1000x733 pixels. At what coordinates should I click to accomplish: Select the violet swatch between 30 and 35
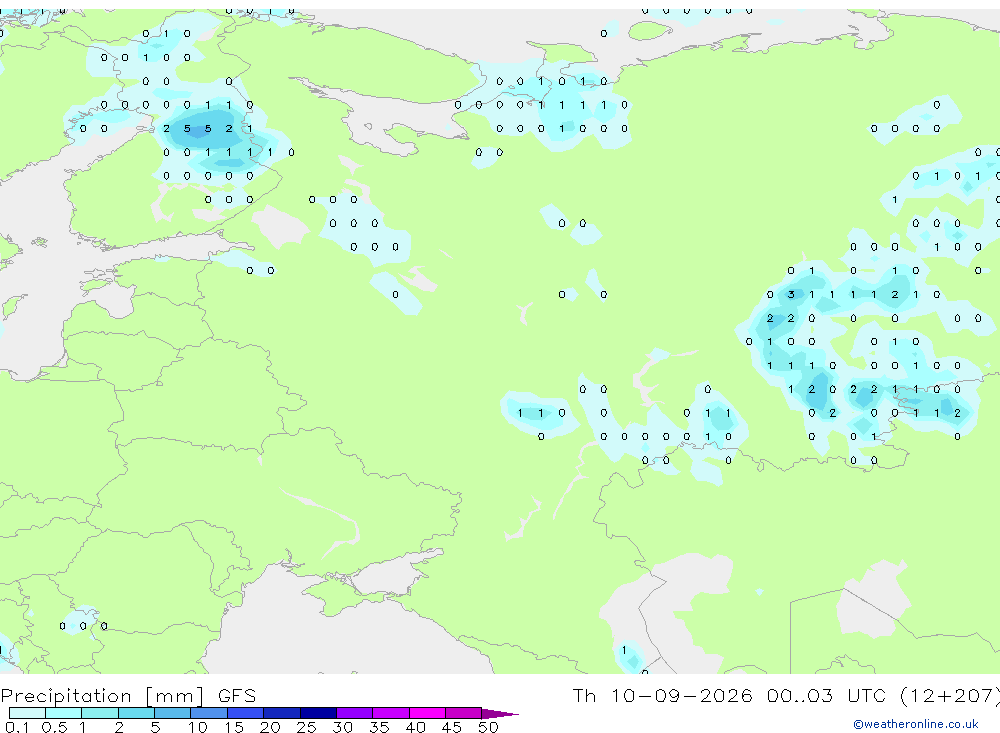pyautogui.click(x=355, y=713)
